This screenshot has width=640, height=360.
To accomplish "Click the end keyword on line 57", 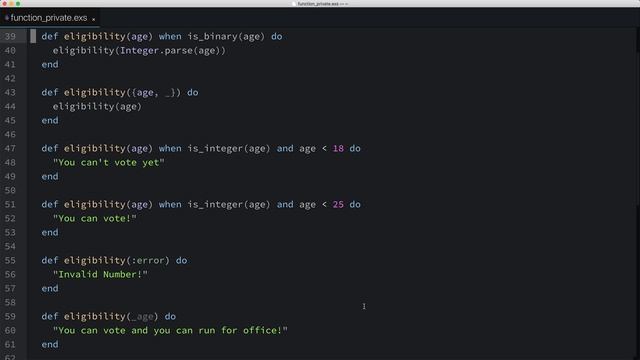I will (x=50, y=288).
